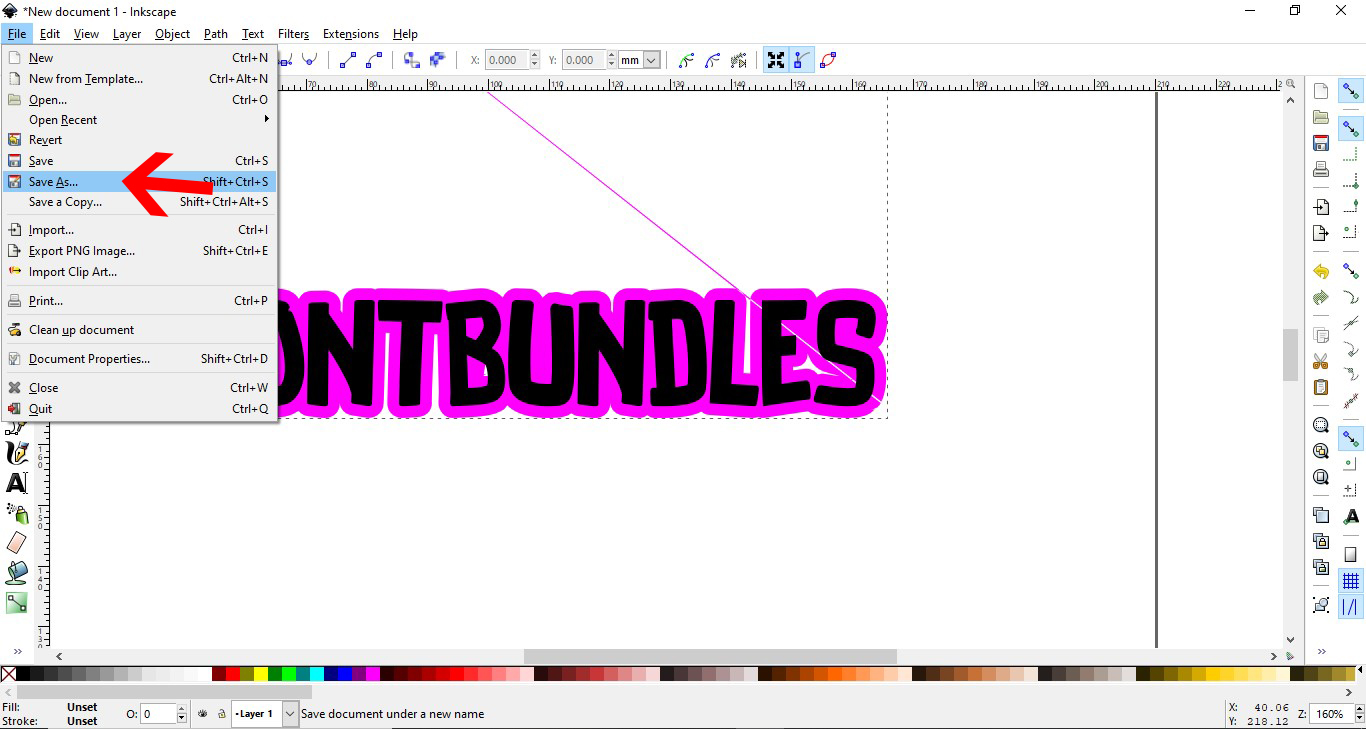The width and height of the screenshot is (1366, 729).
Task: Make selected segments lines icon
Action: point(348,60)
